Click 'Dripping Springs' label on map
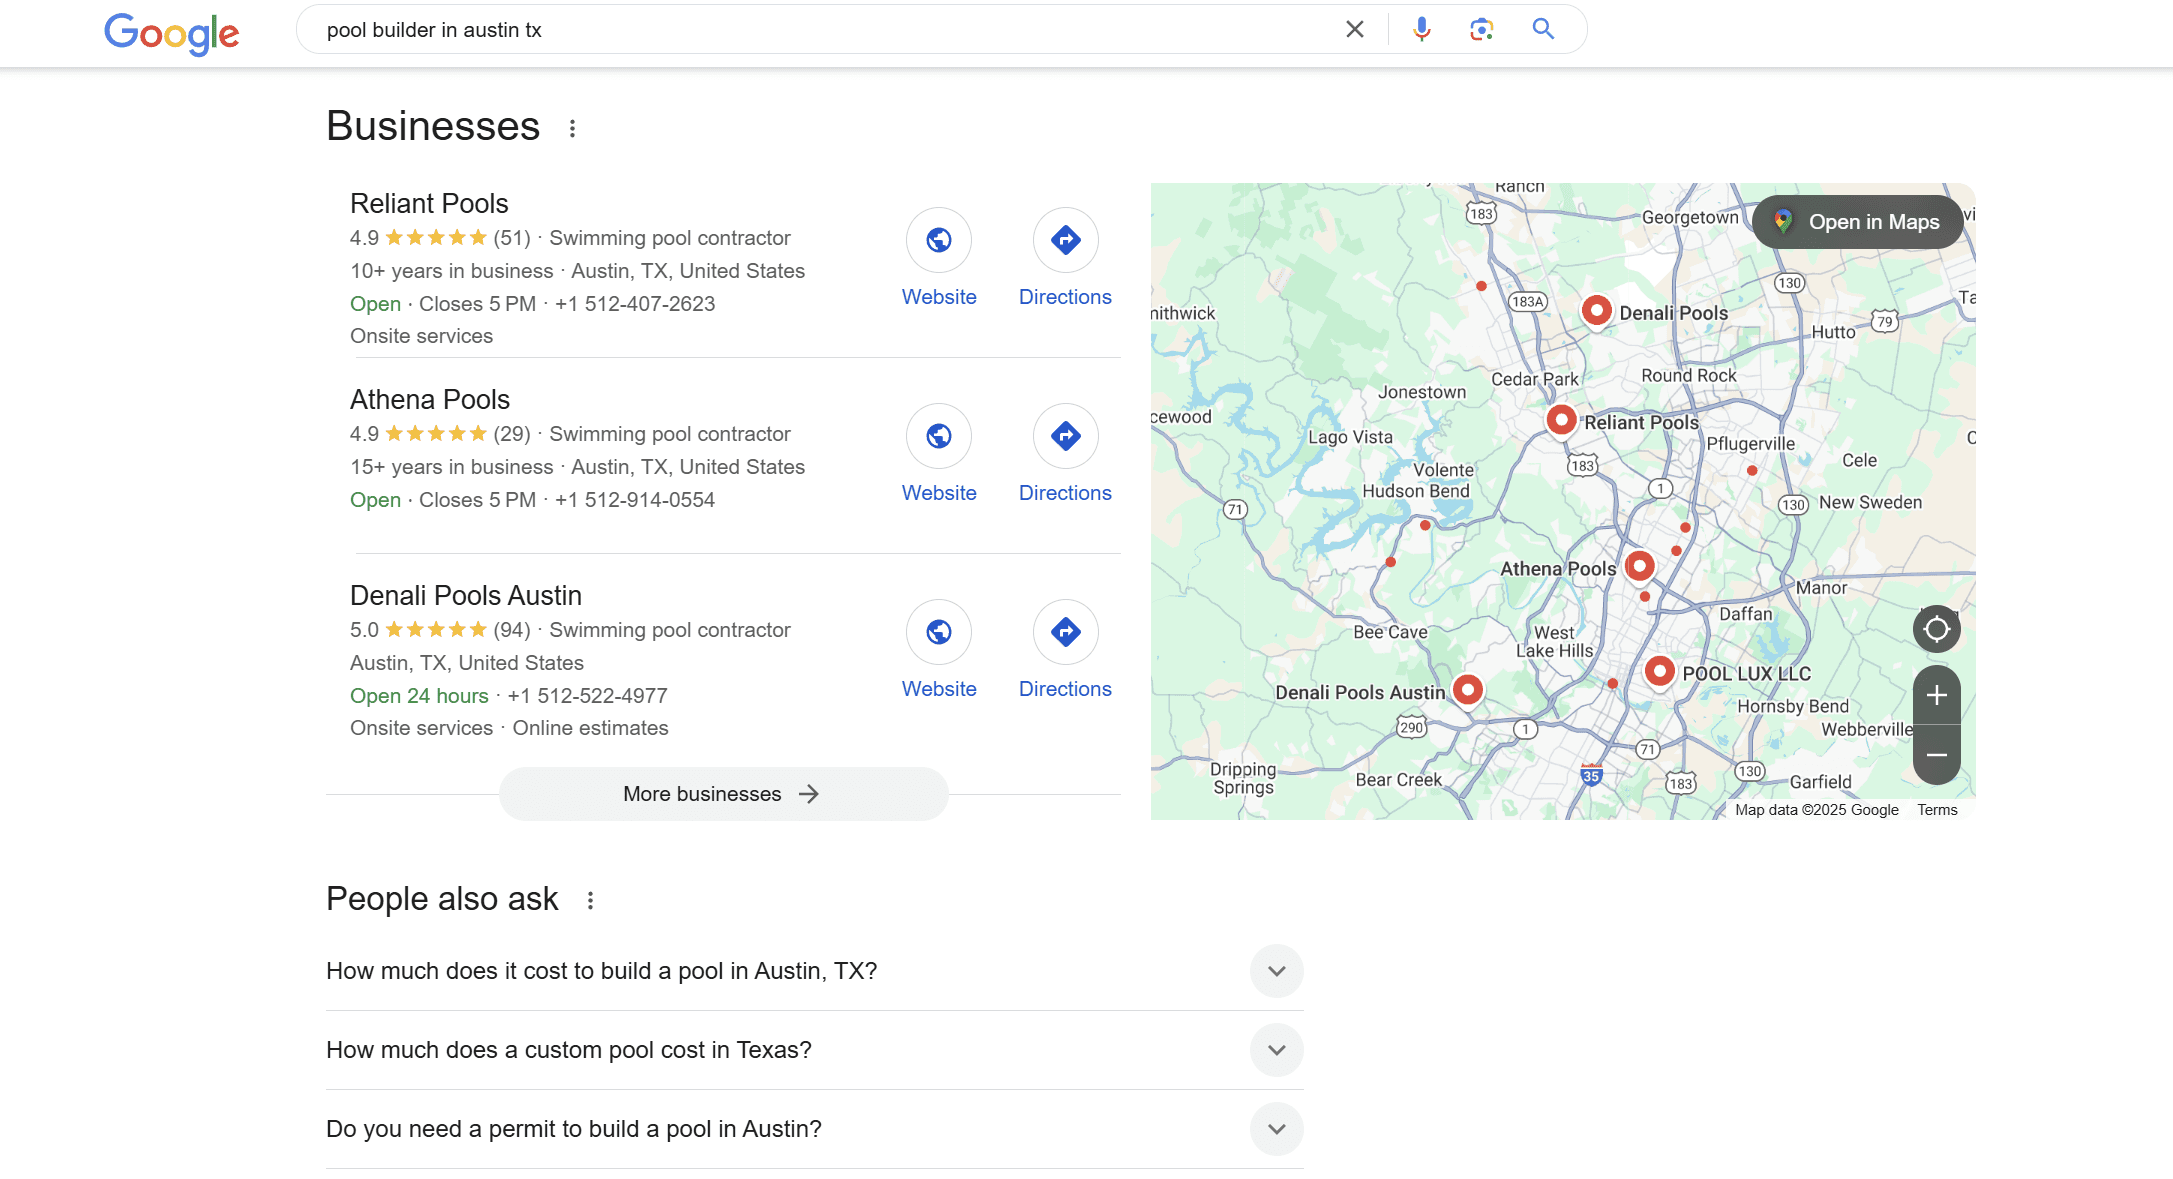Viewport: 2173px width, 1179px height. coord(1243,778)
